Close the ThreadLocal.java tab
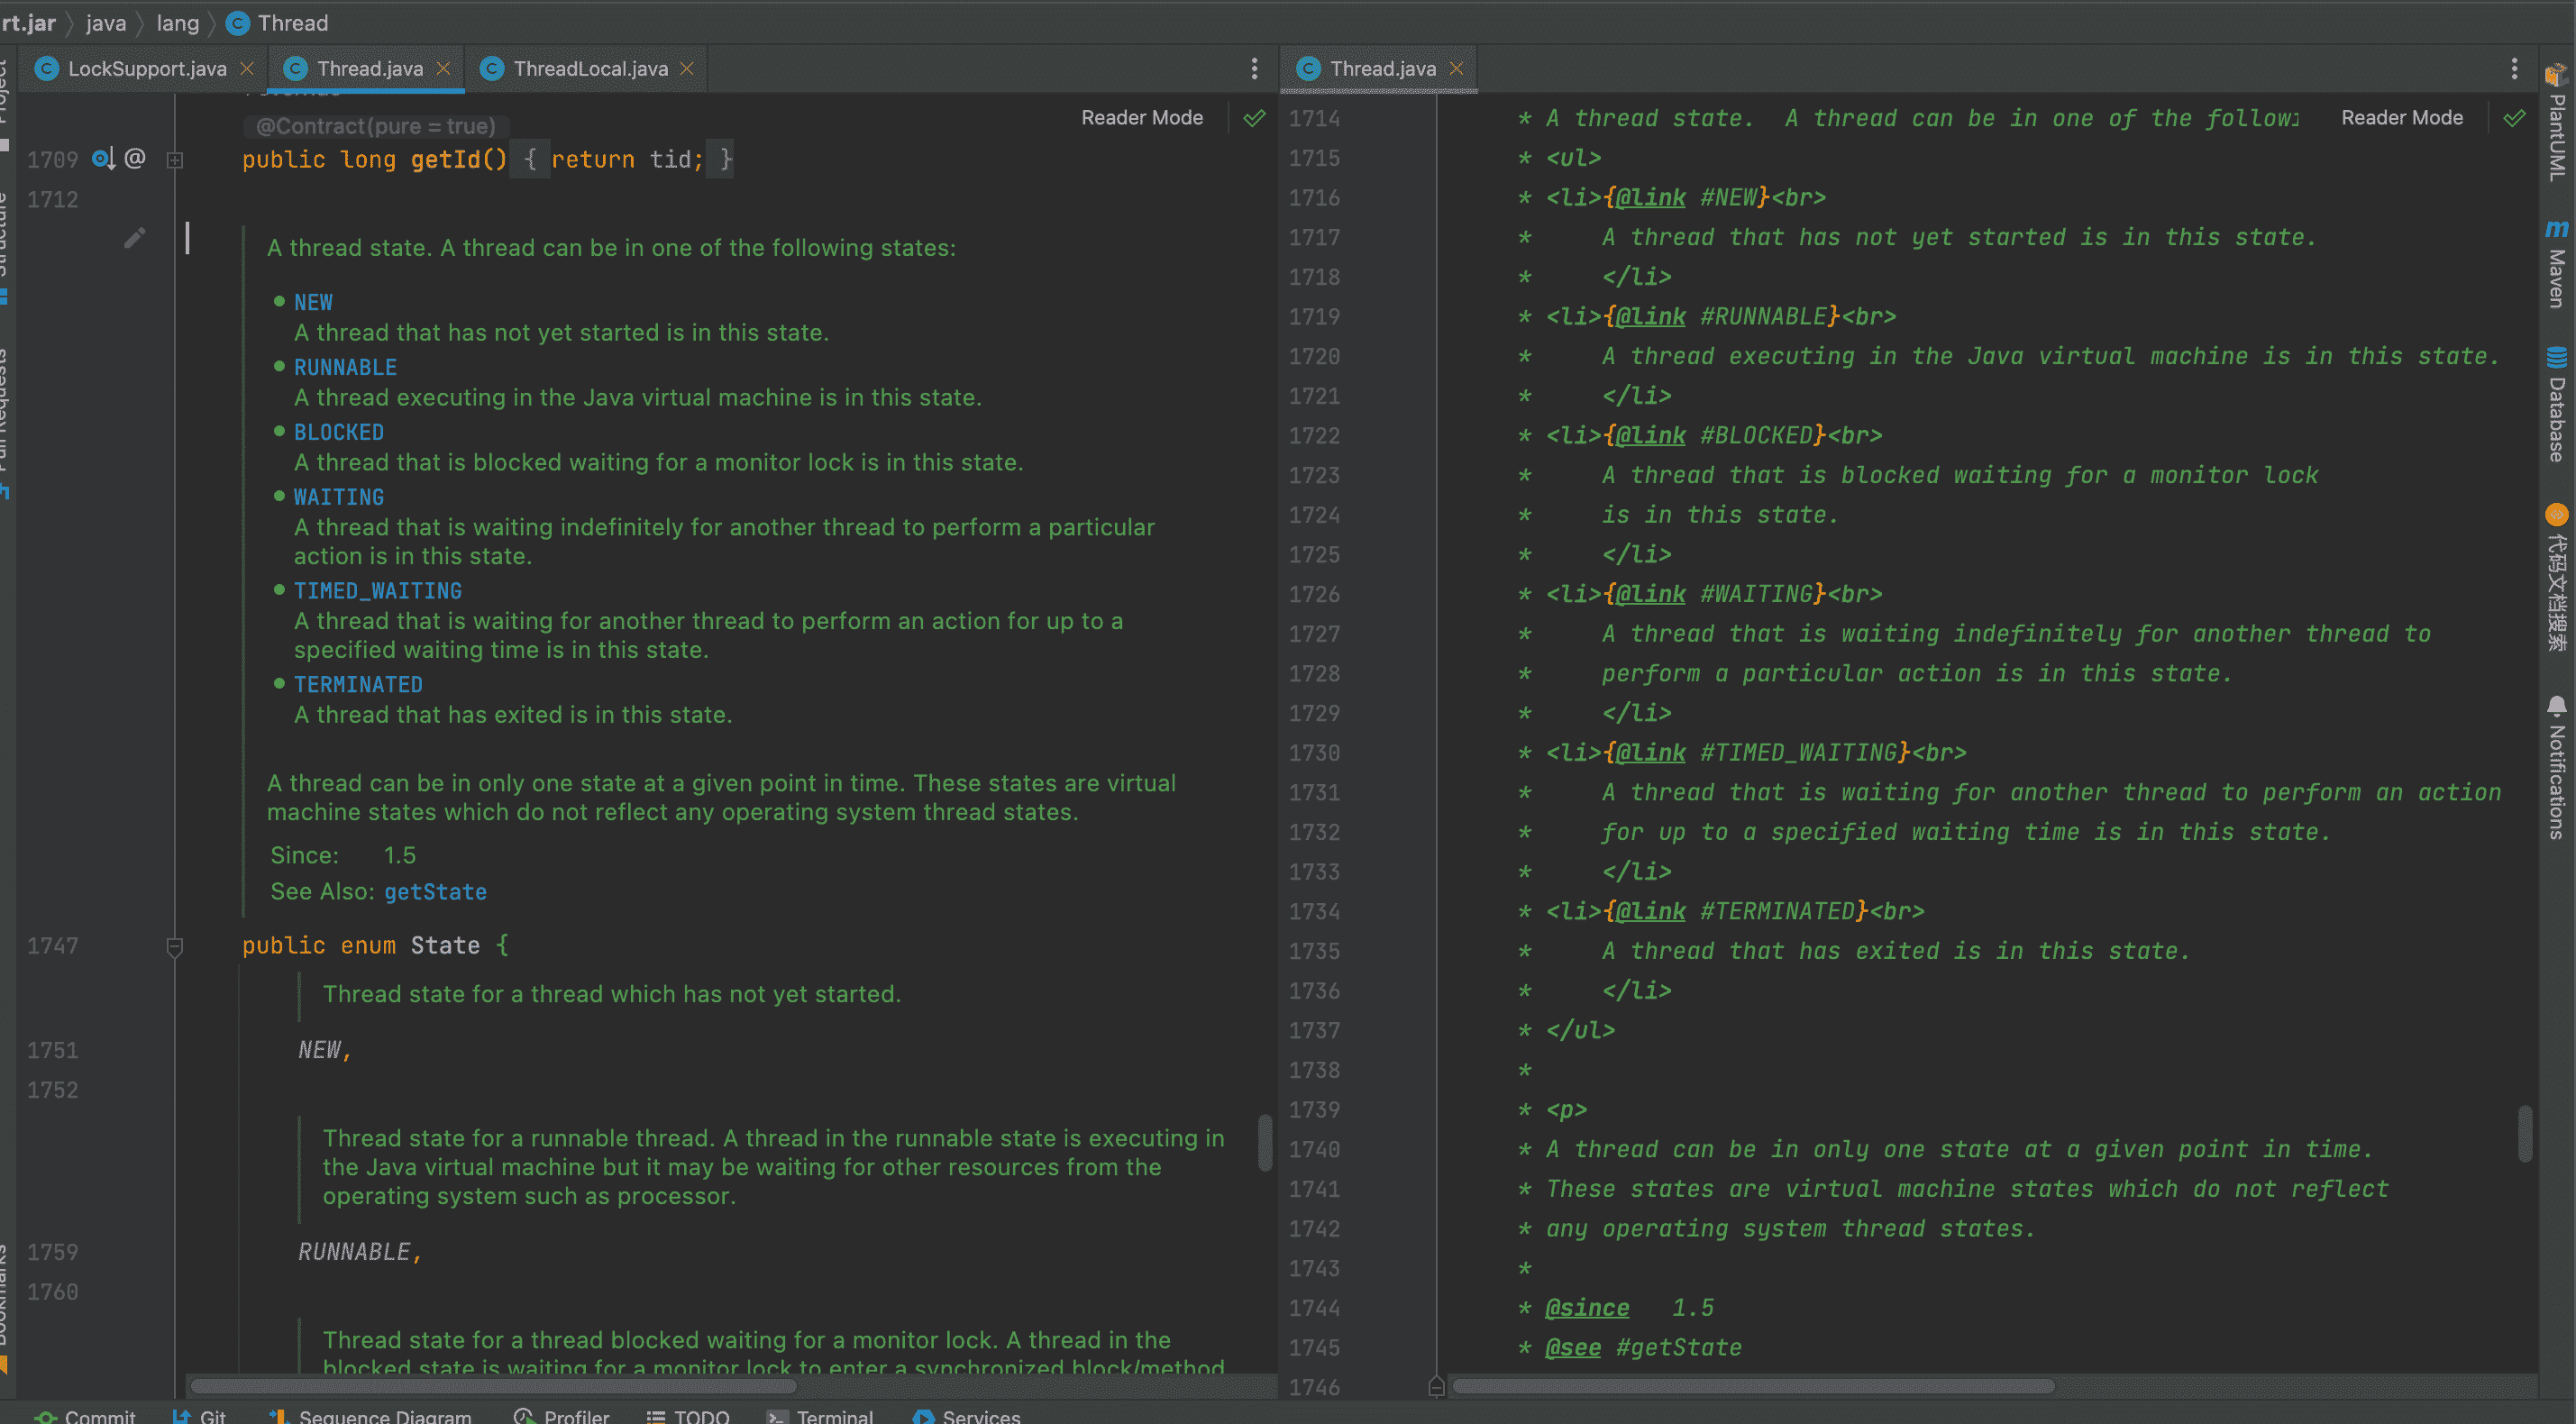 (687, 68)
